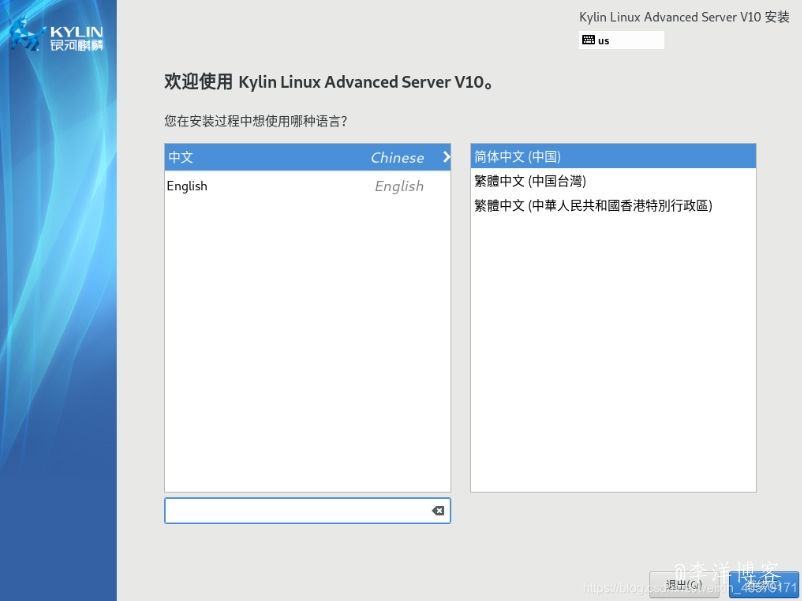Select 中文 Chinese in the language list
This screenshot has height=601, width=802.
[x=300, y=157]
